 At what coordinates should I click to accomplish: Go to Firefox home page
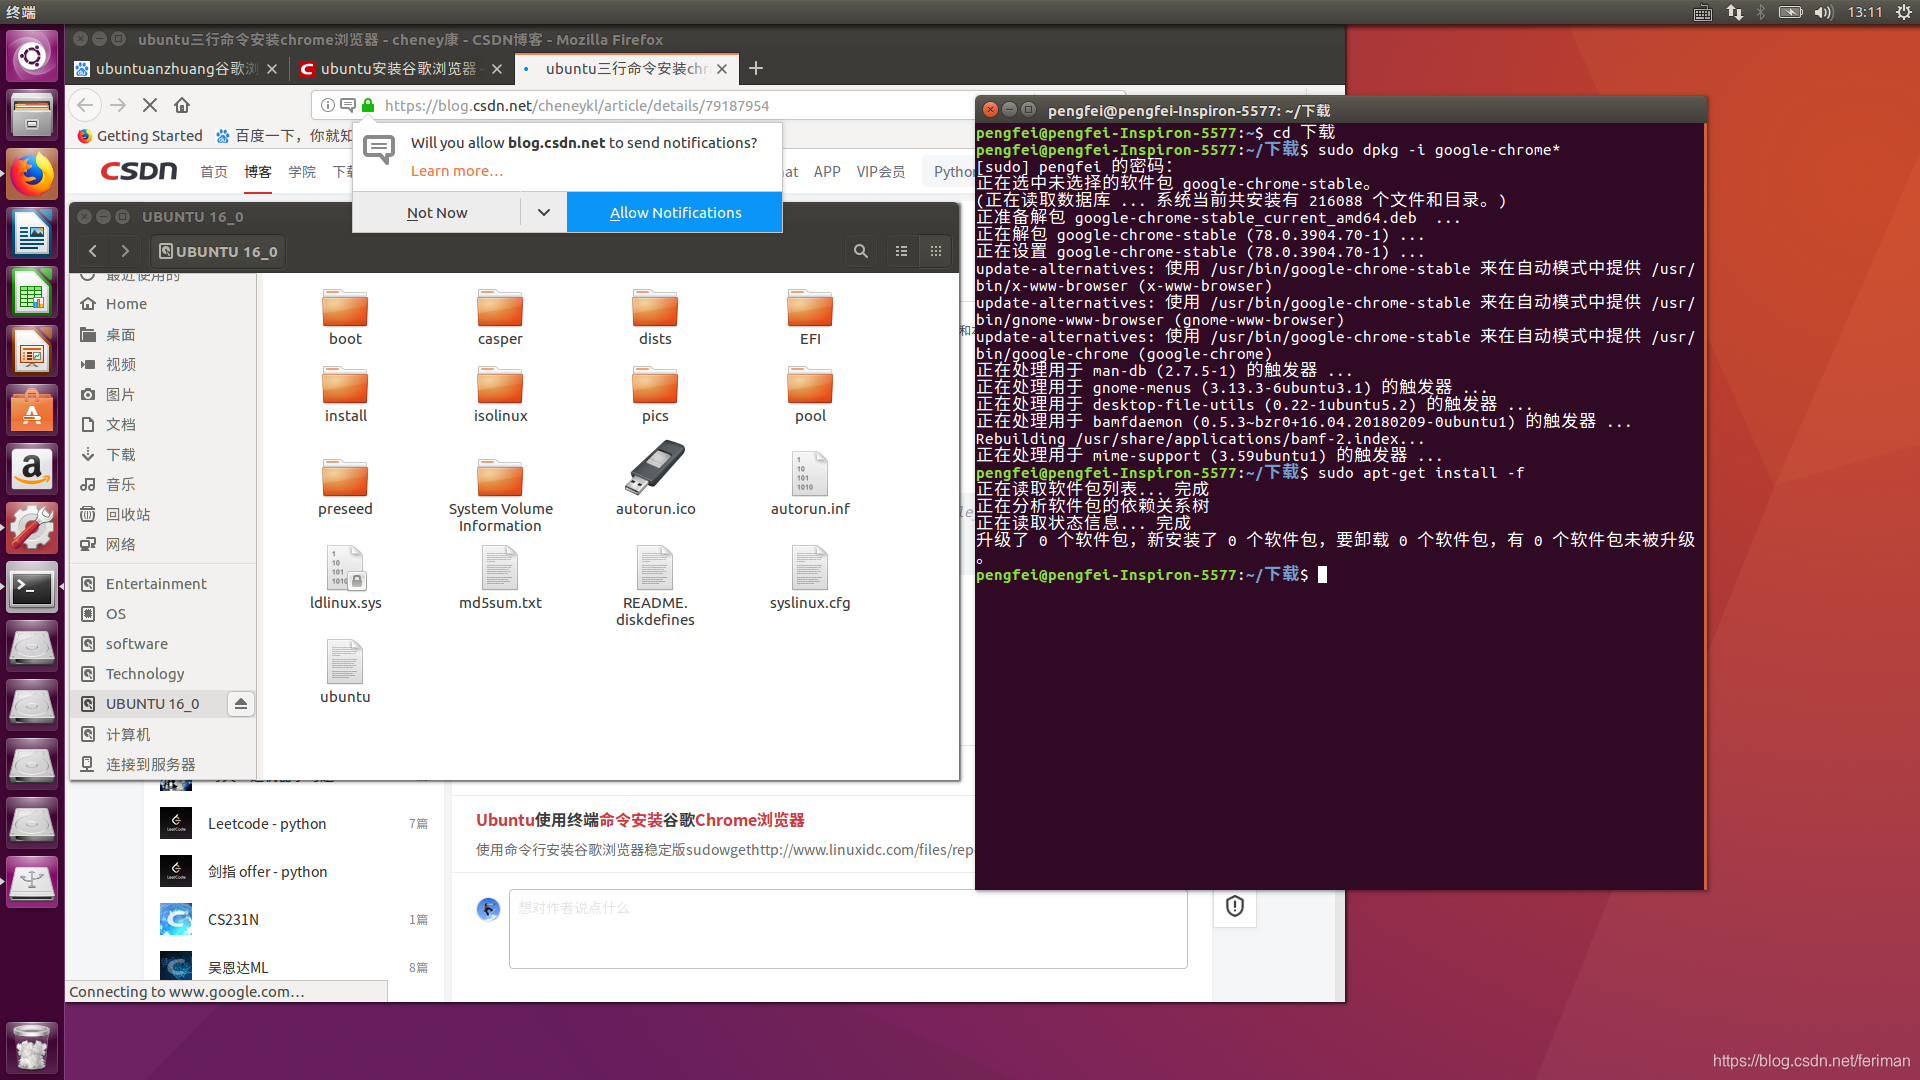click(182, 105)
